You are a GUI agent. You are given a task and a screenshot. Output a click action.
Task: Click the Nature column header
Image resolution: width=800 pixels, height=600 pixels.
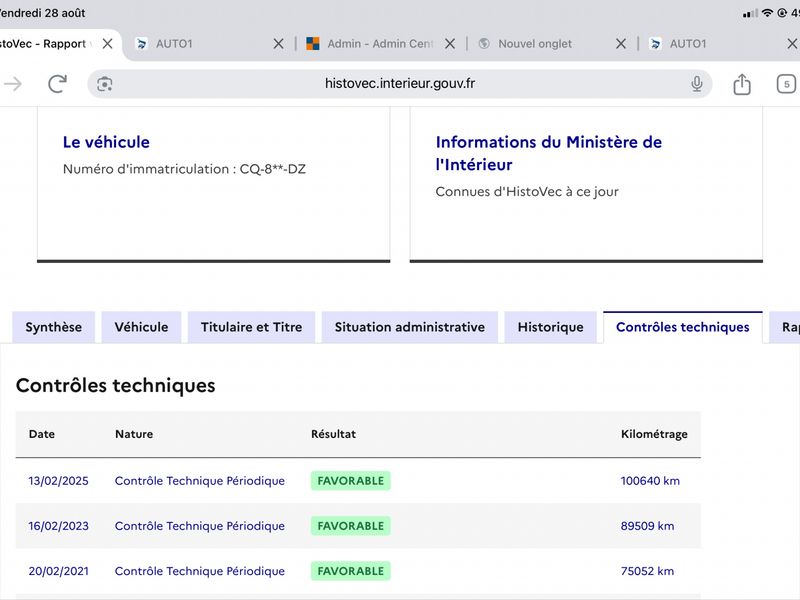(134, 434)
